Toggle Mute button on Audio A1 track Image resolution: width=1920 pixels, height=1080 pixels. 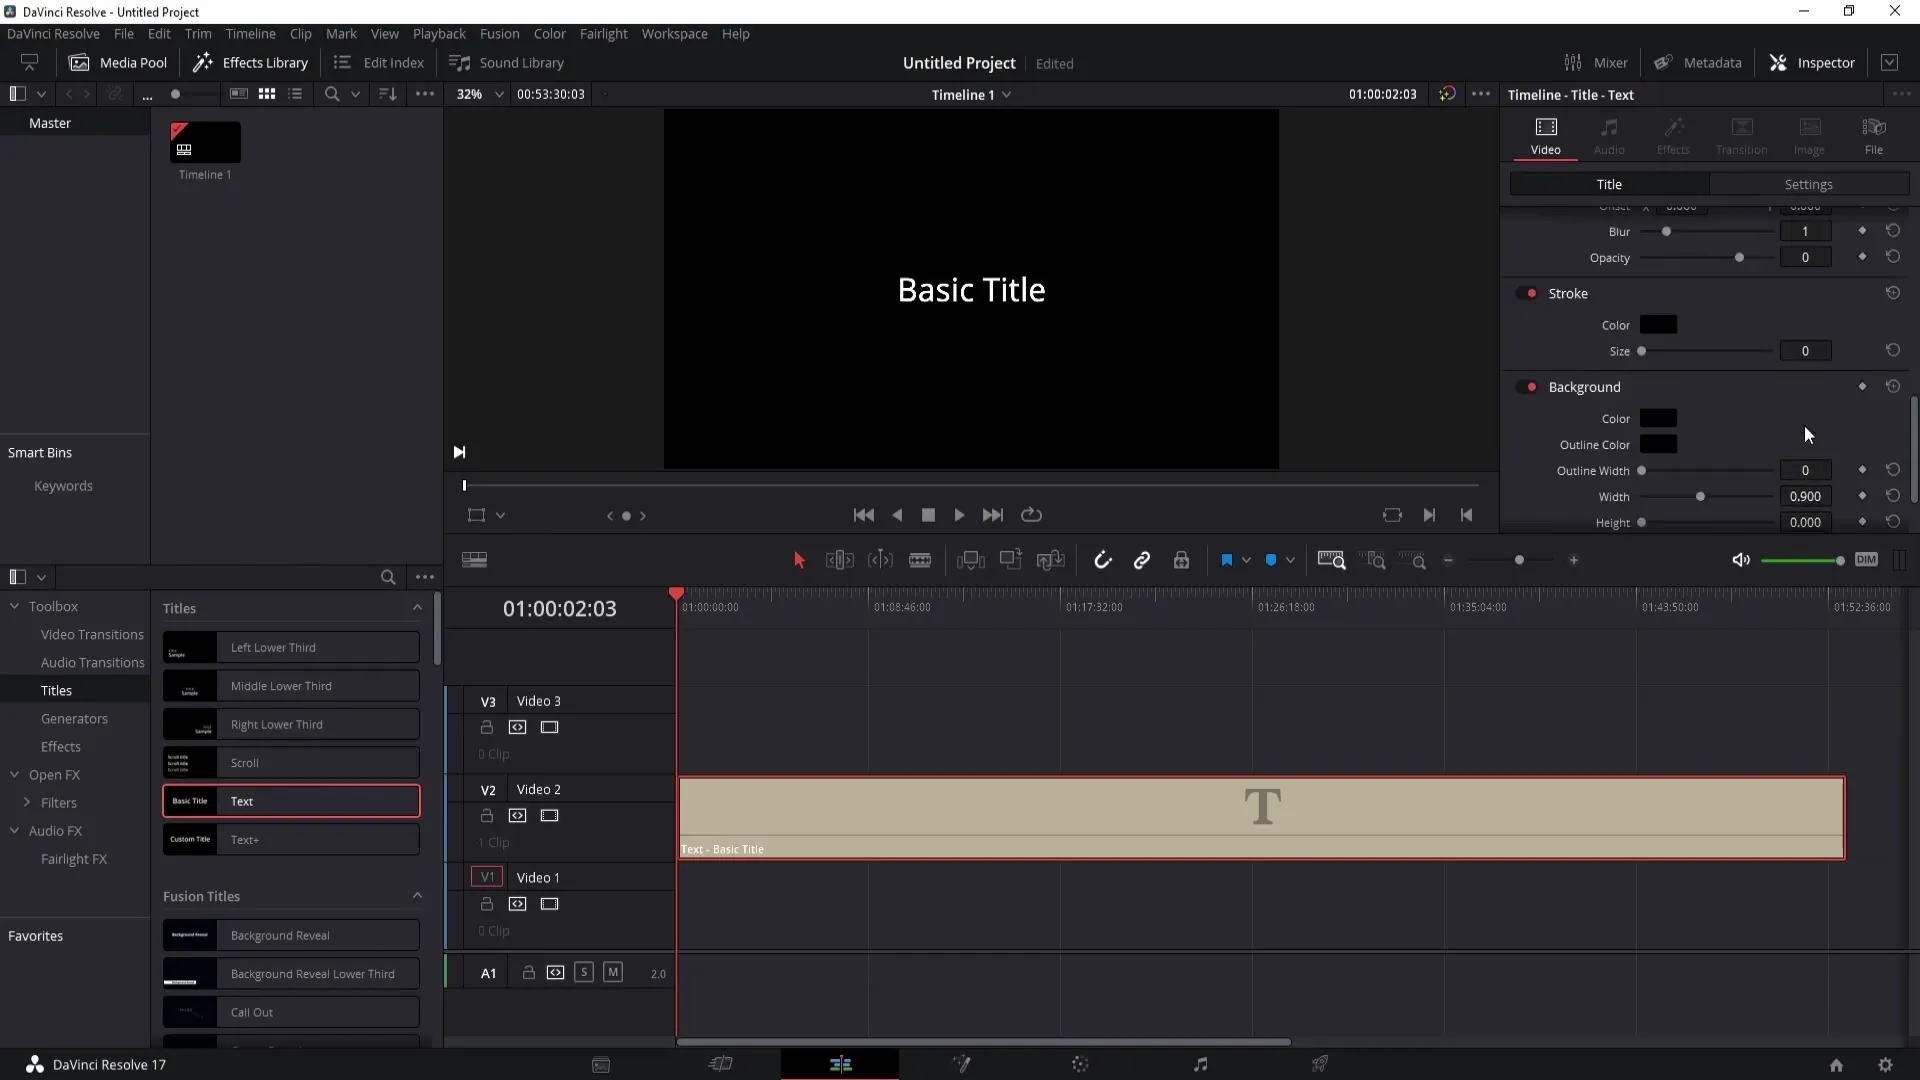point(612,973)
